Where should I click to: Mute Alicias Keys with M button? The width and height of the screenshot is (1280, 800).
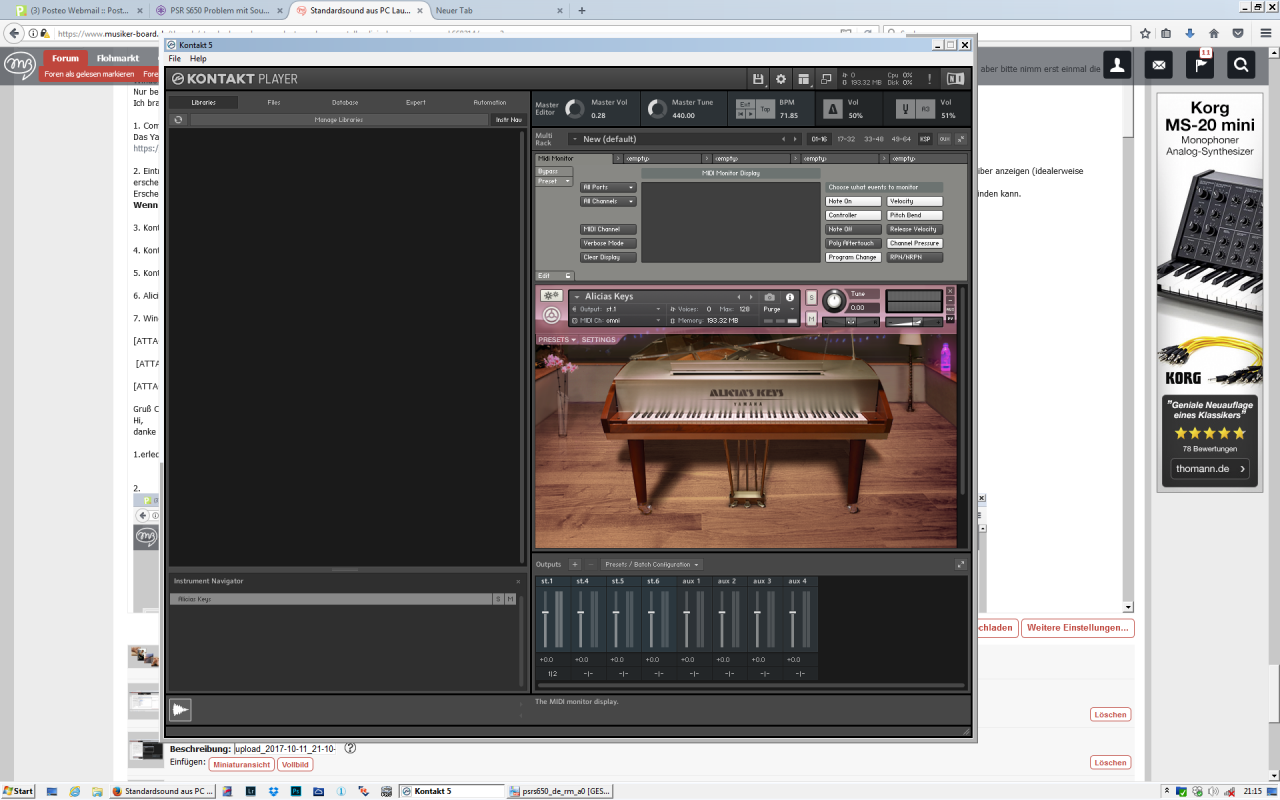click(811, 318)
